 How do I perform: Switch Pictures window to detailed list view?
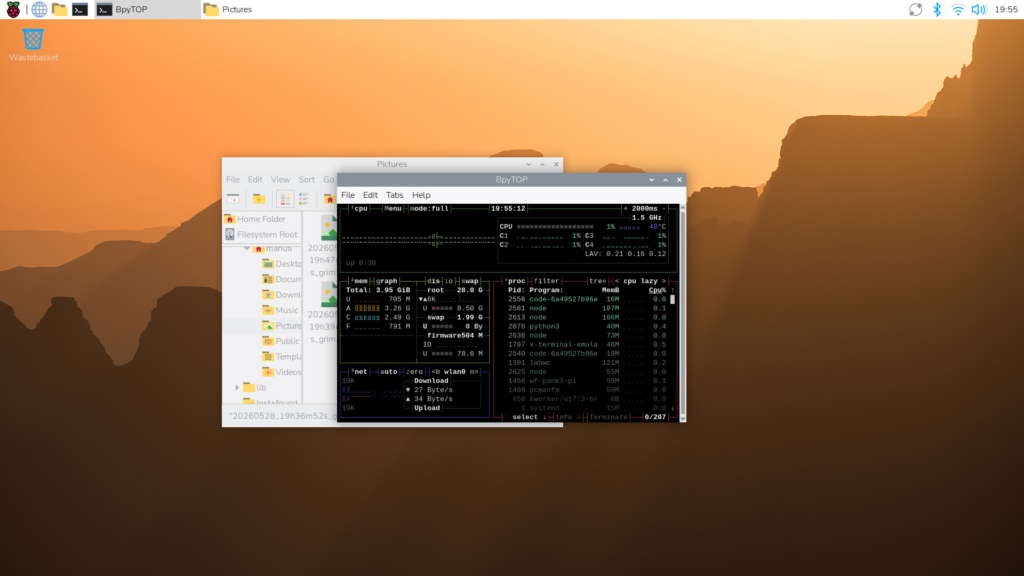tap(304, 199)
